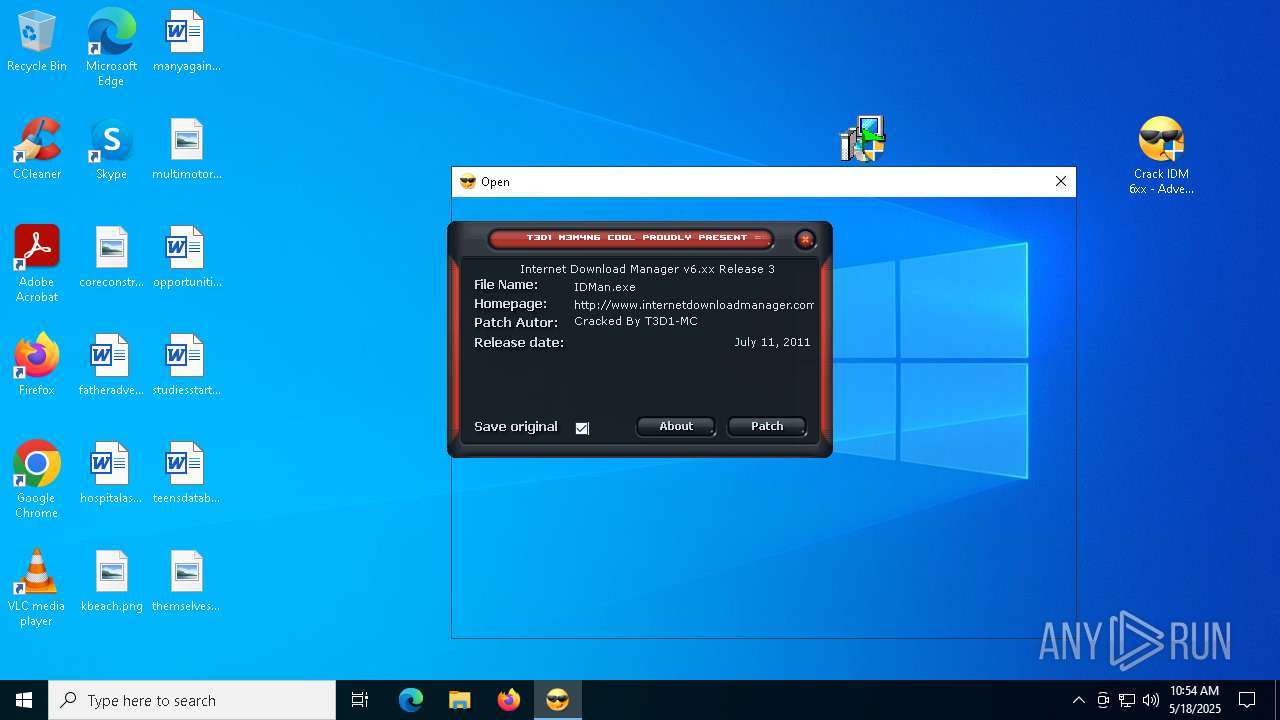The height and width of the screenshot is (720, 1280).
Task: Select the multimotor image file
Action: tap(186, 150)
